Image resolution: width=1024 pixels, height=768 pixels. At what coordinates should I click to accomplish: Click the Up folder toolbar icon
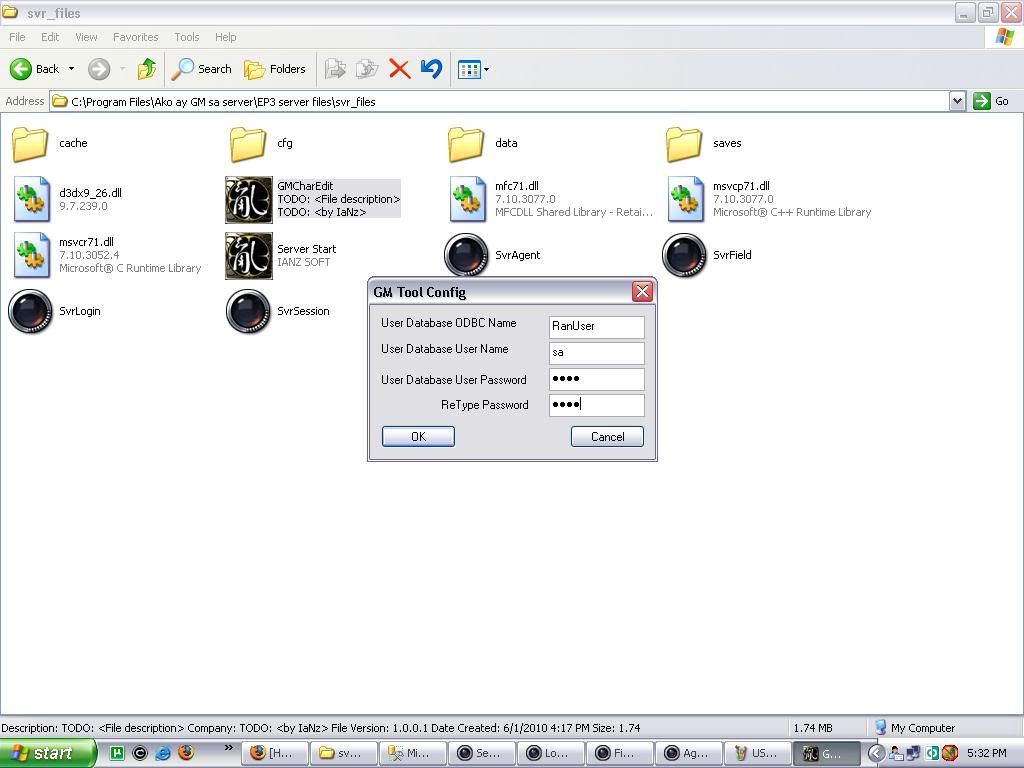147,69
